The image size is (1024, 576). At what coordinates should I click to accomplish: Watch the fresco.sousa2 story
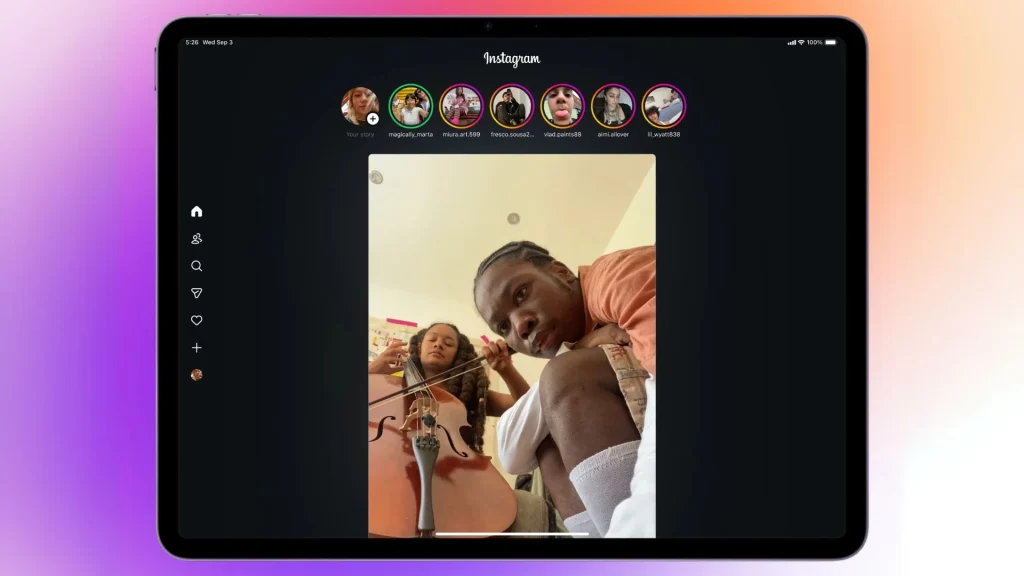[x=512, y=106]
